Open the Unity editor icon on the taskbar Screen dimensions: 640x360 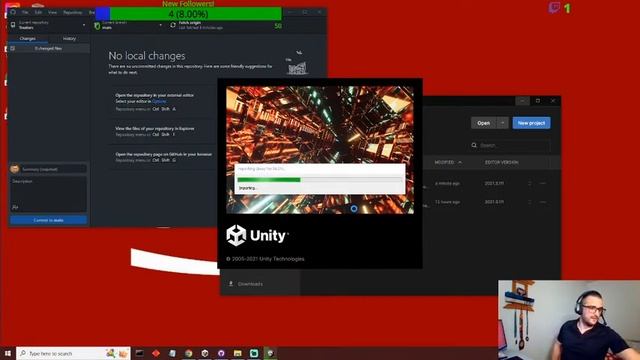[x=270, y=353]
